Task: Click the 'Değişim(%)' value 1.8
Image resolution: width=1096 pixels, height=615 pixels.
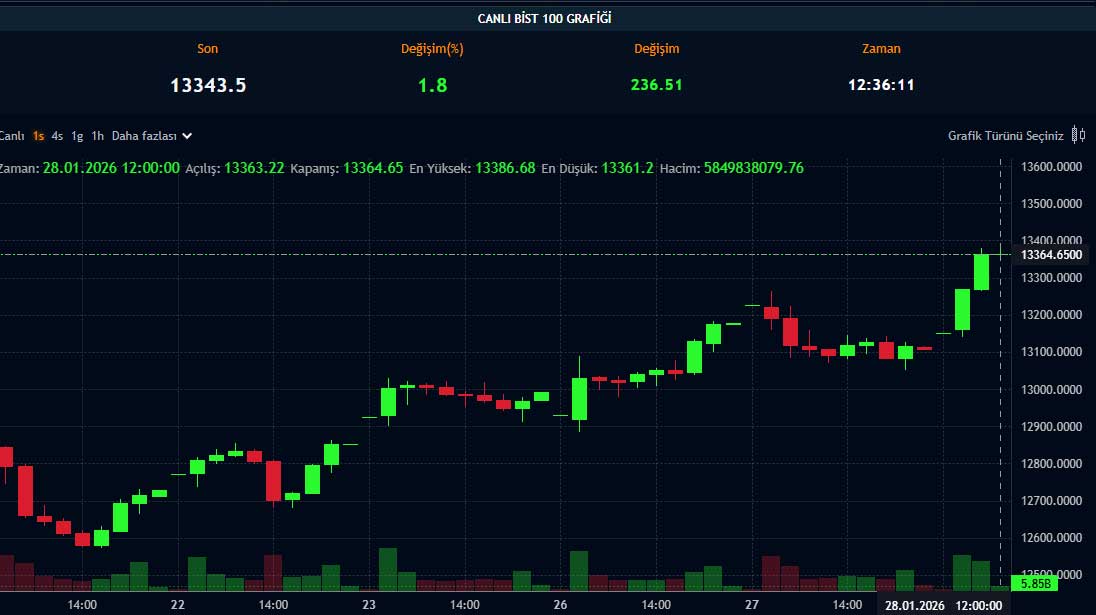Action: click(x=432, y=85)
